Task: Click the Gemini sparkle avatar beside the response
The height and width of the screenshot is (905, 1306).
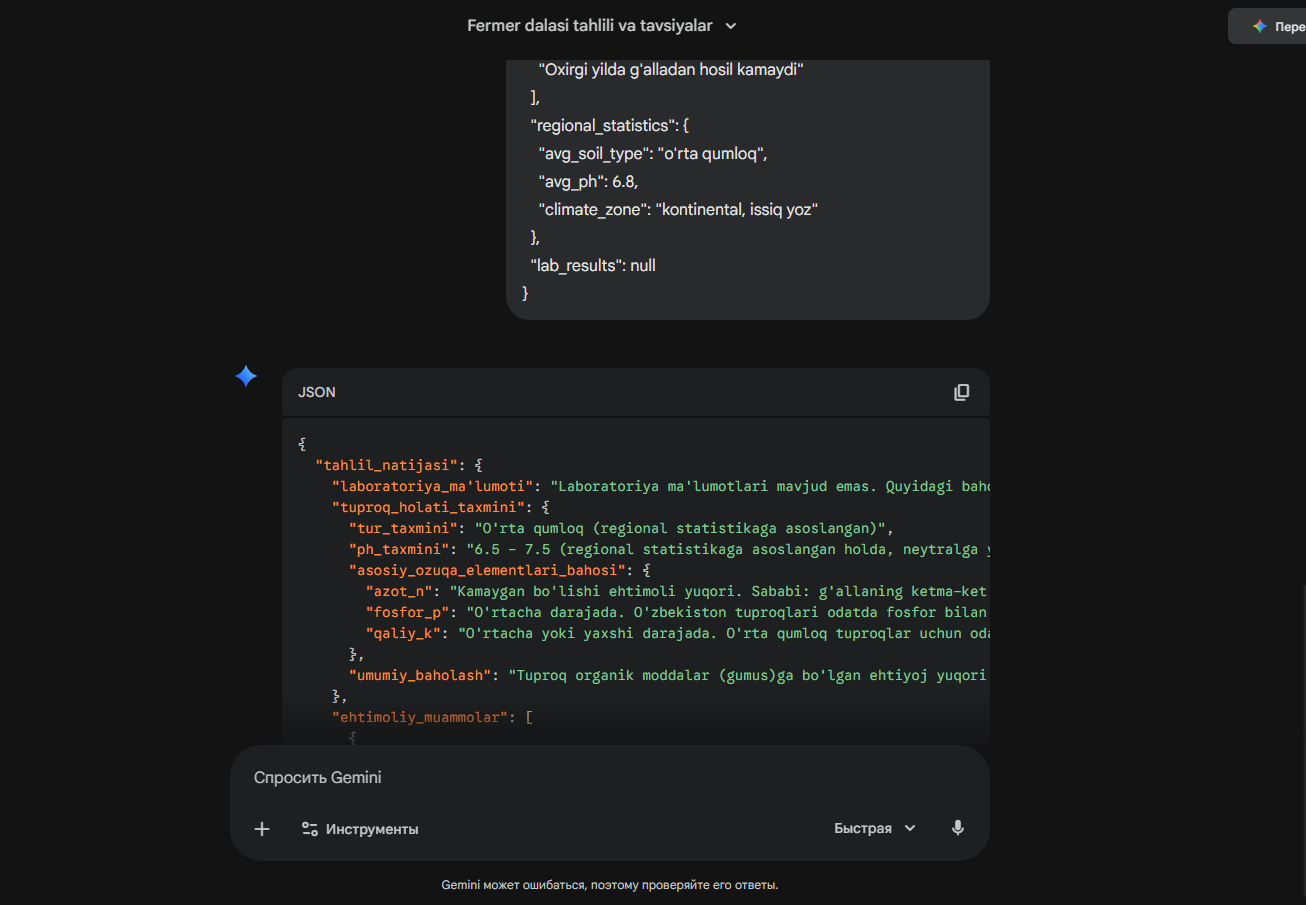Action: point(245,376)
